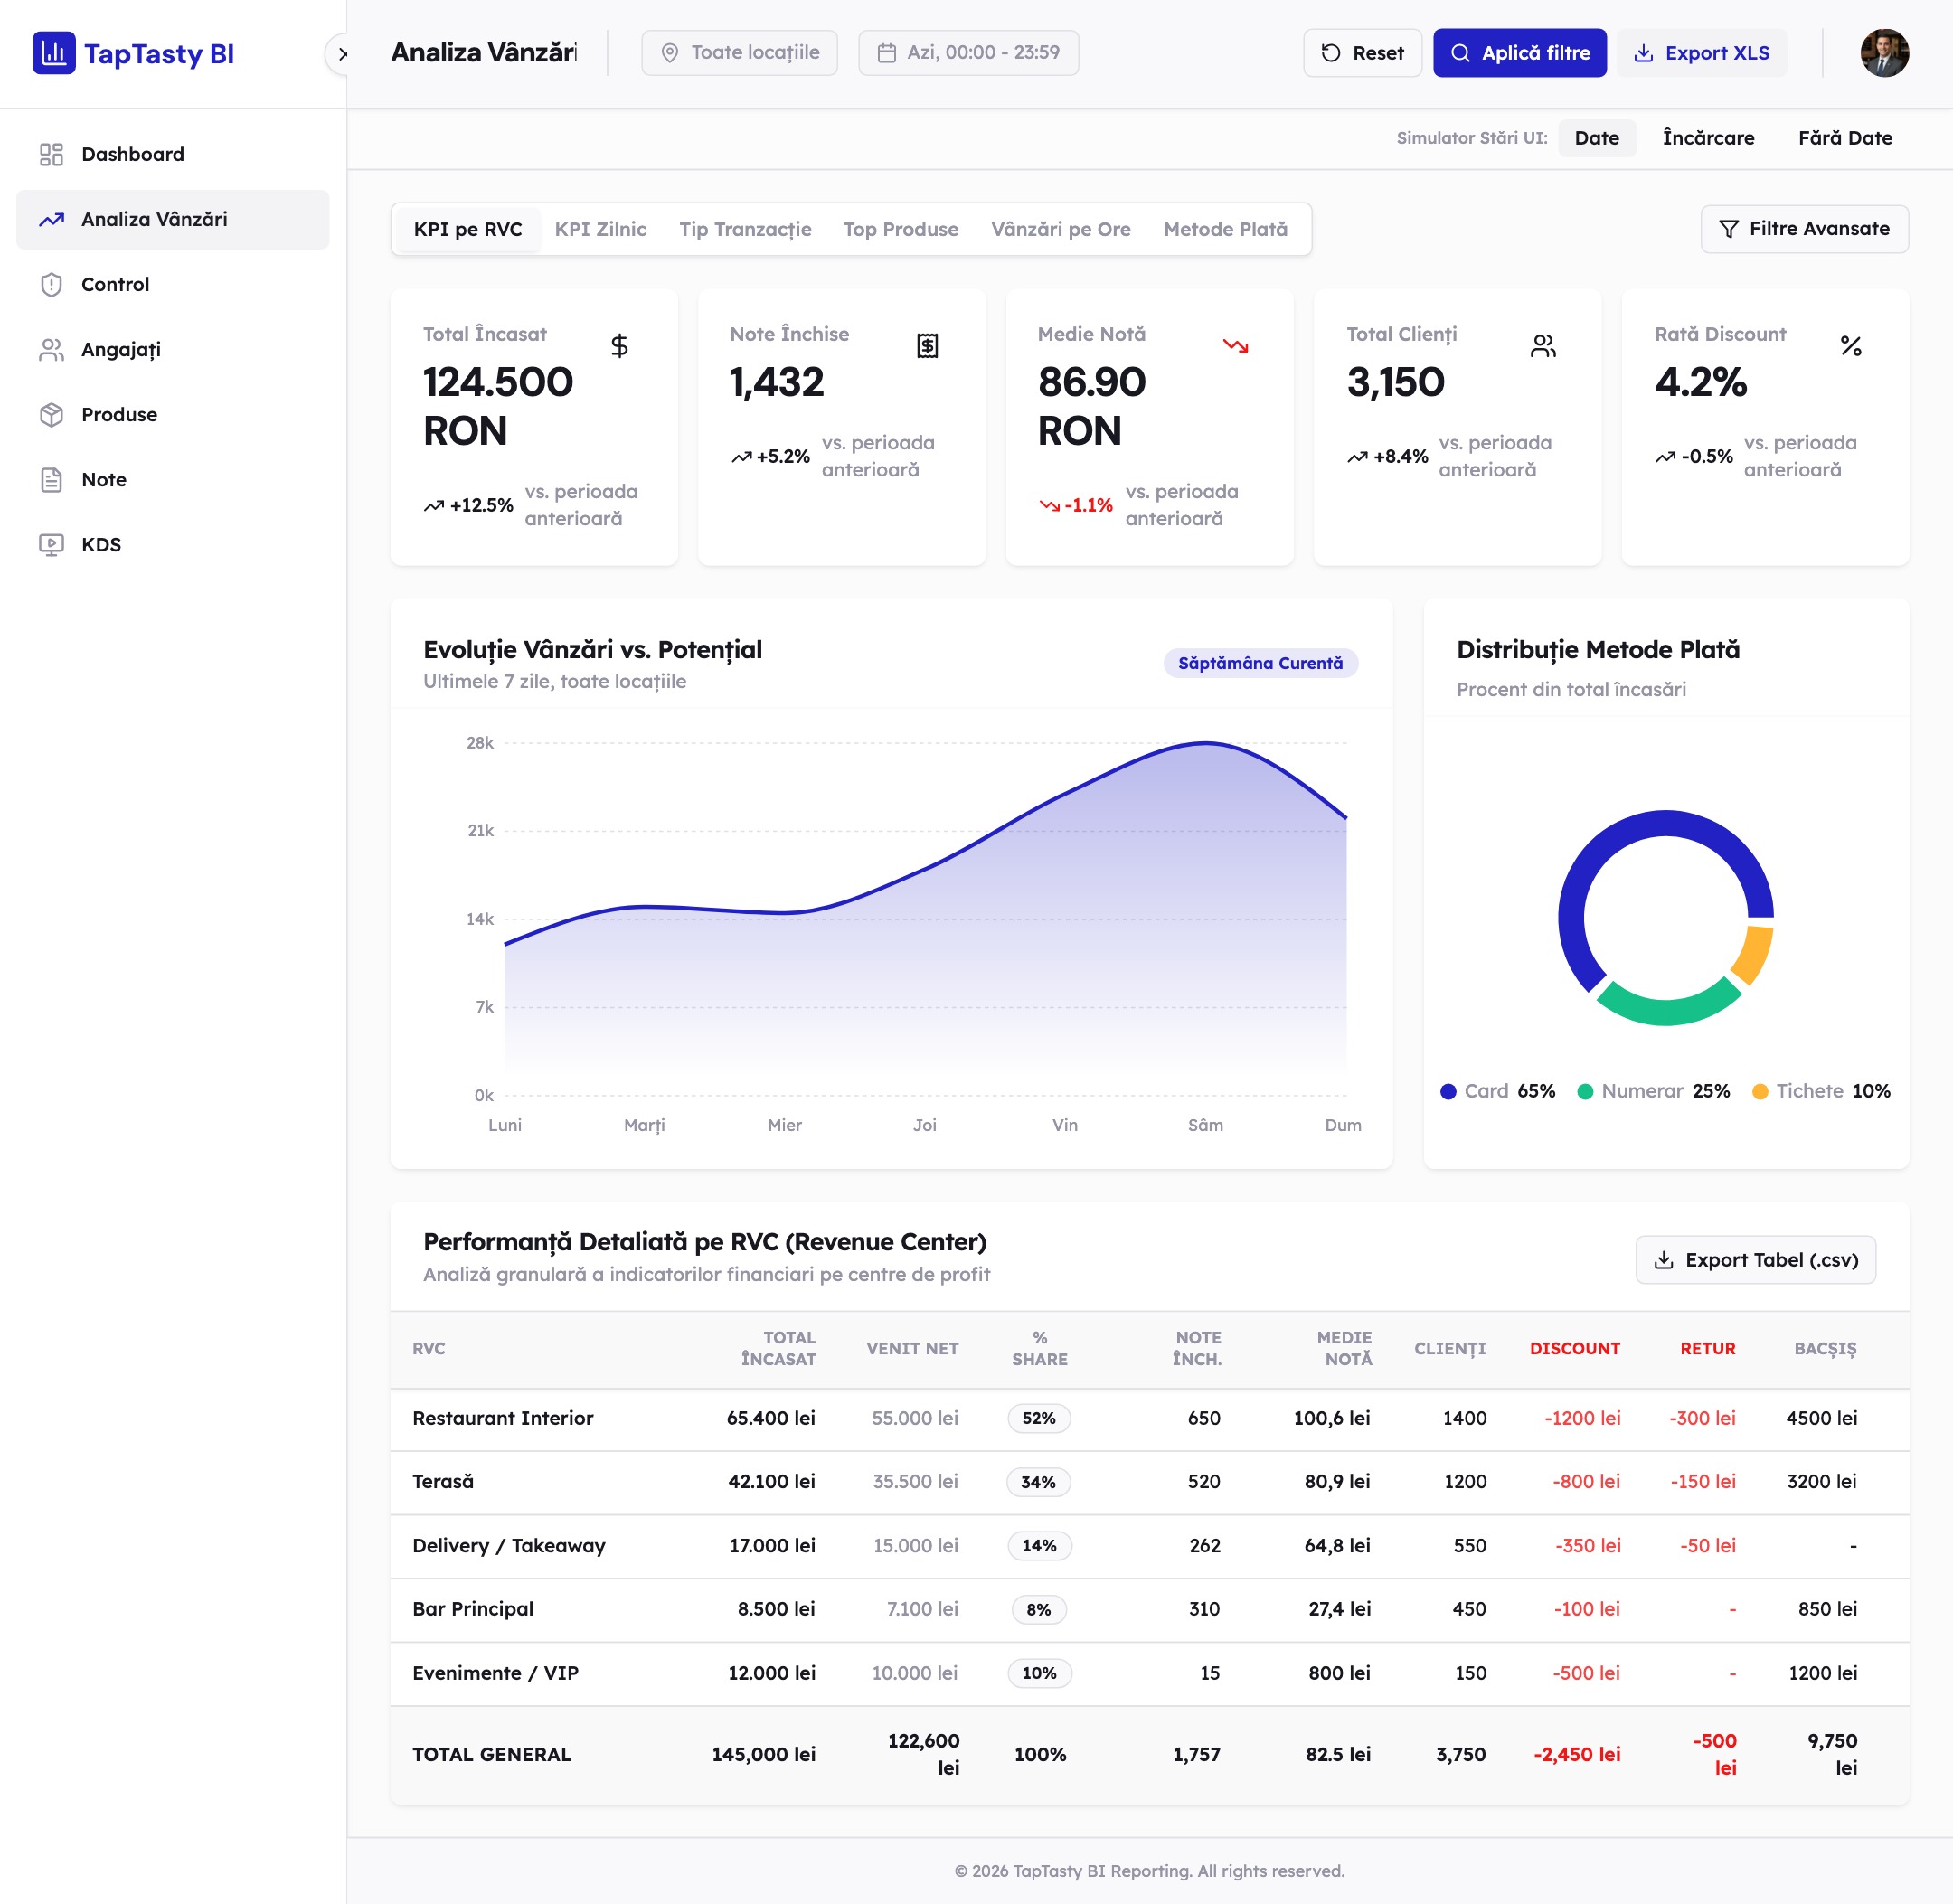Screen dimensions: 1953x1904
Task: Switch simulator to Fără Date state
Action: pos(1845,138)
